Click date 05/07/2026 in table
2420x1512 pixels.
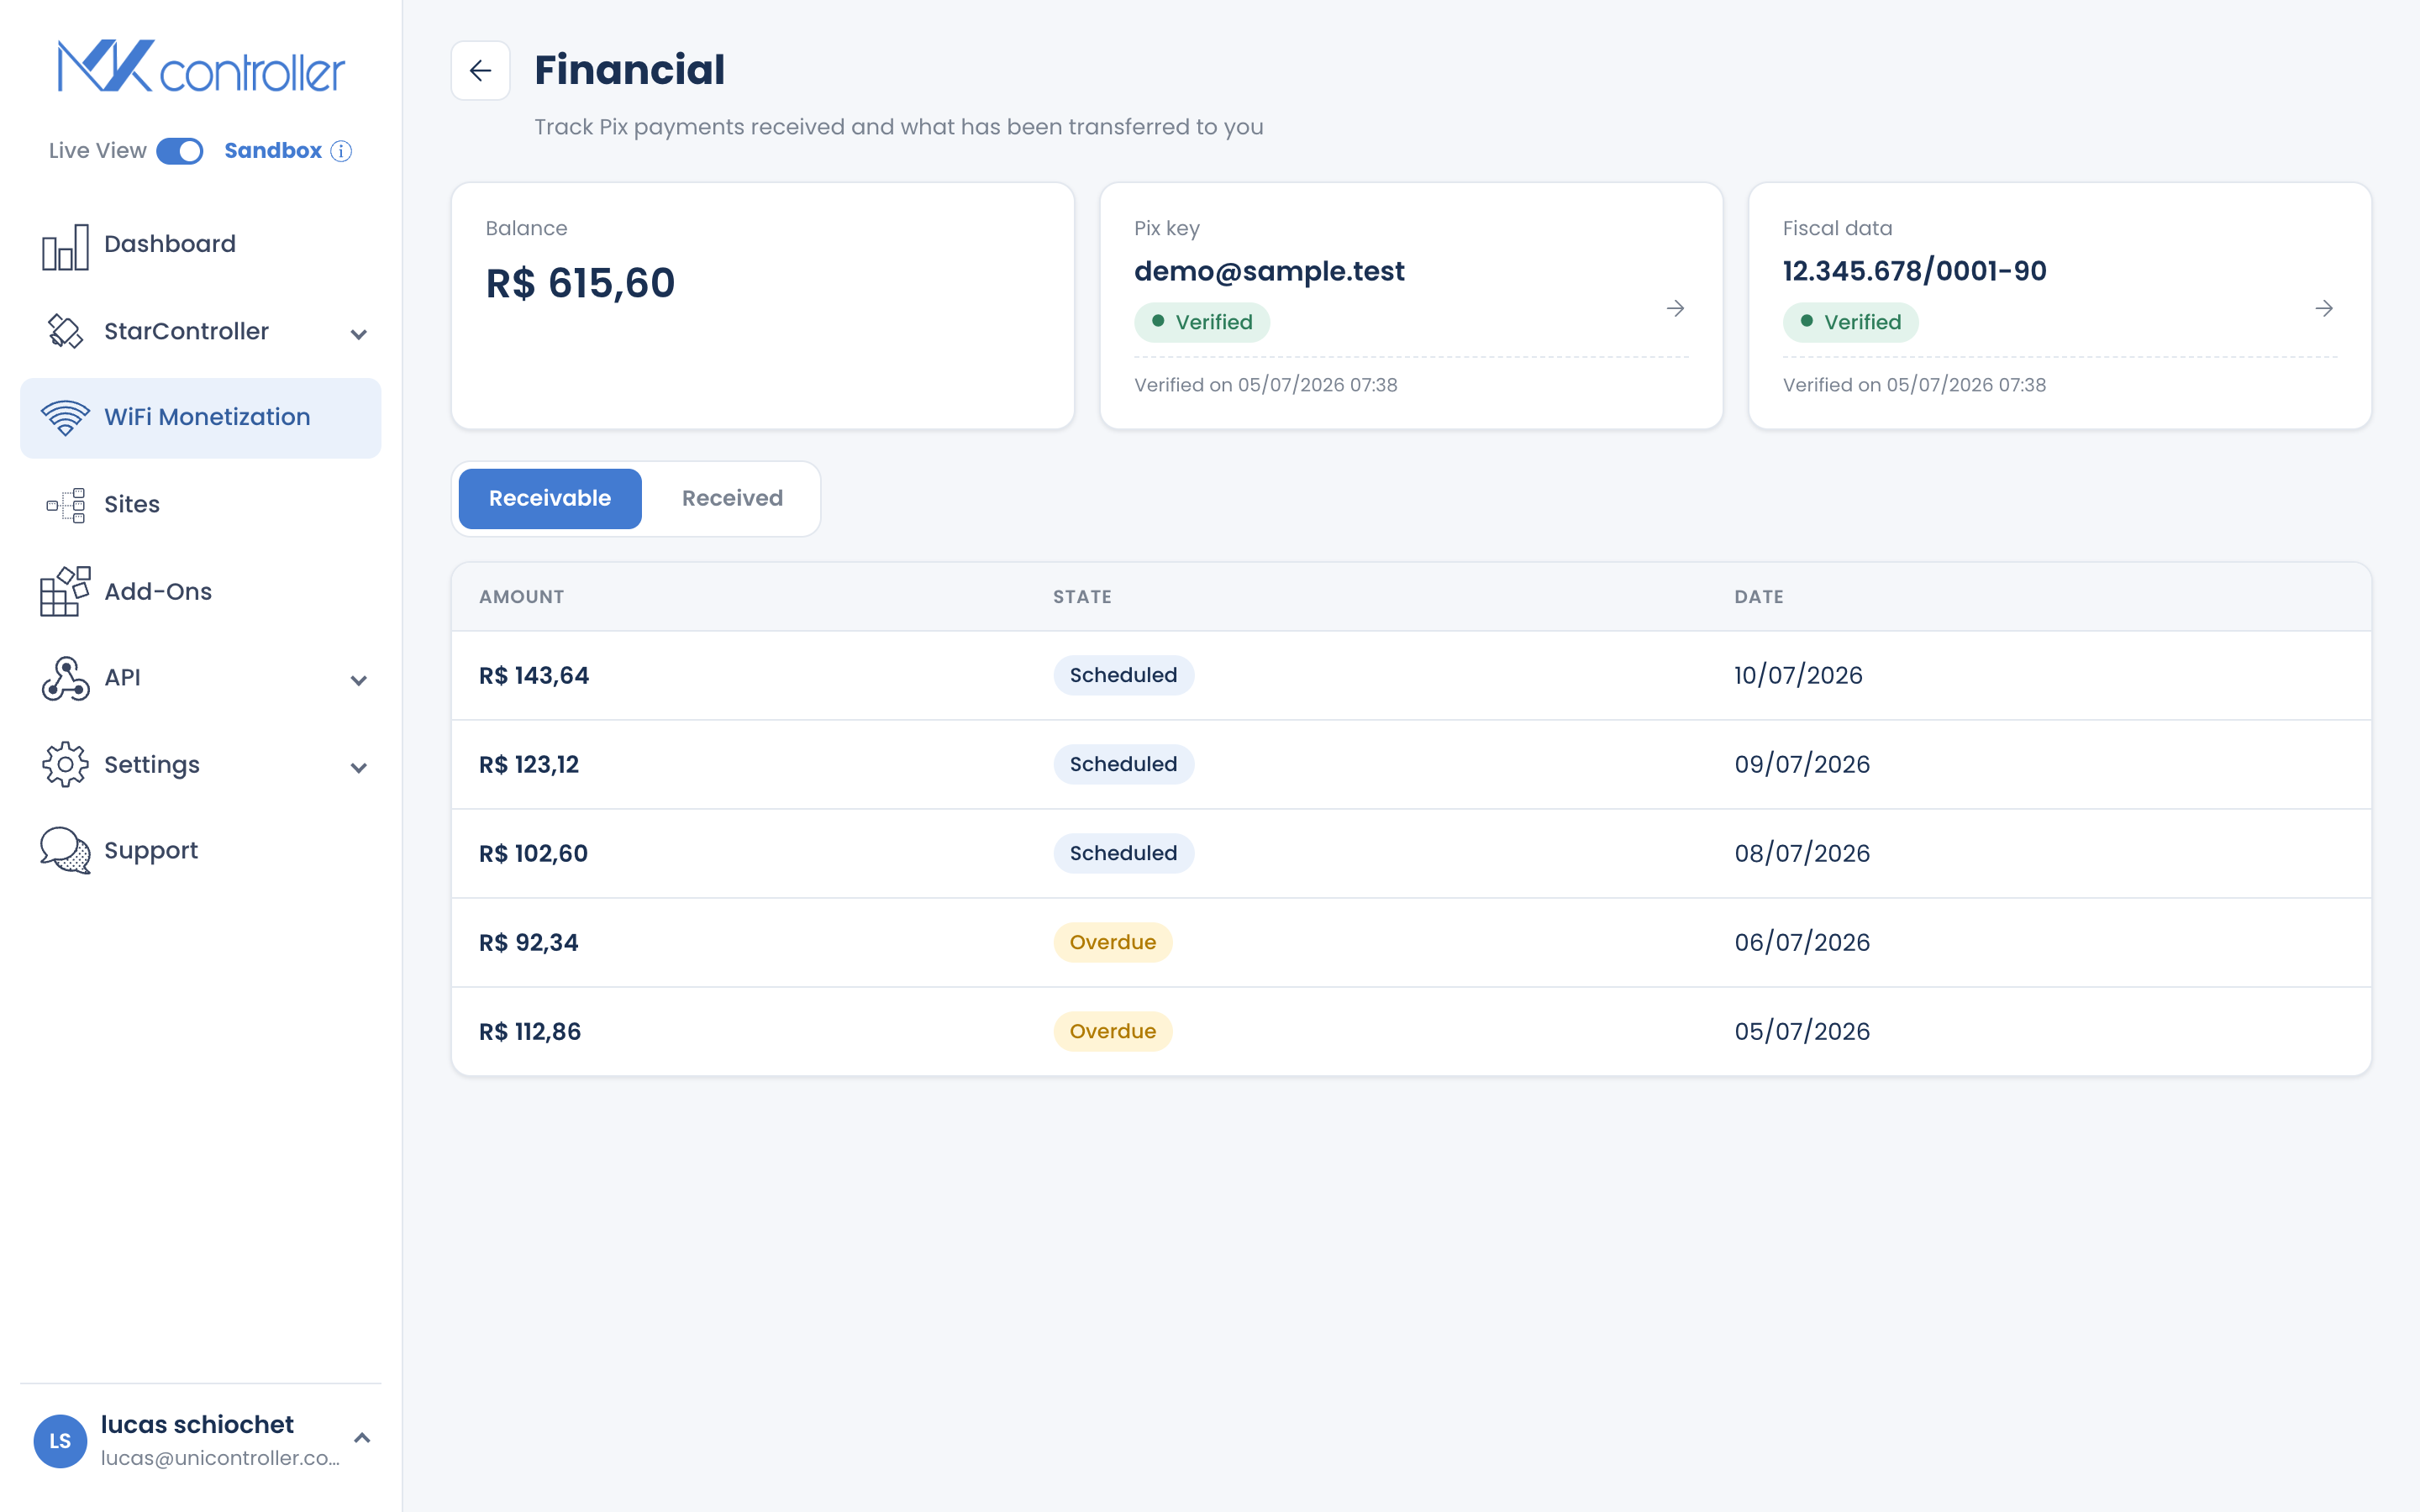[x=1802, y=1031]
